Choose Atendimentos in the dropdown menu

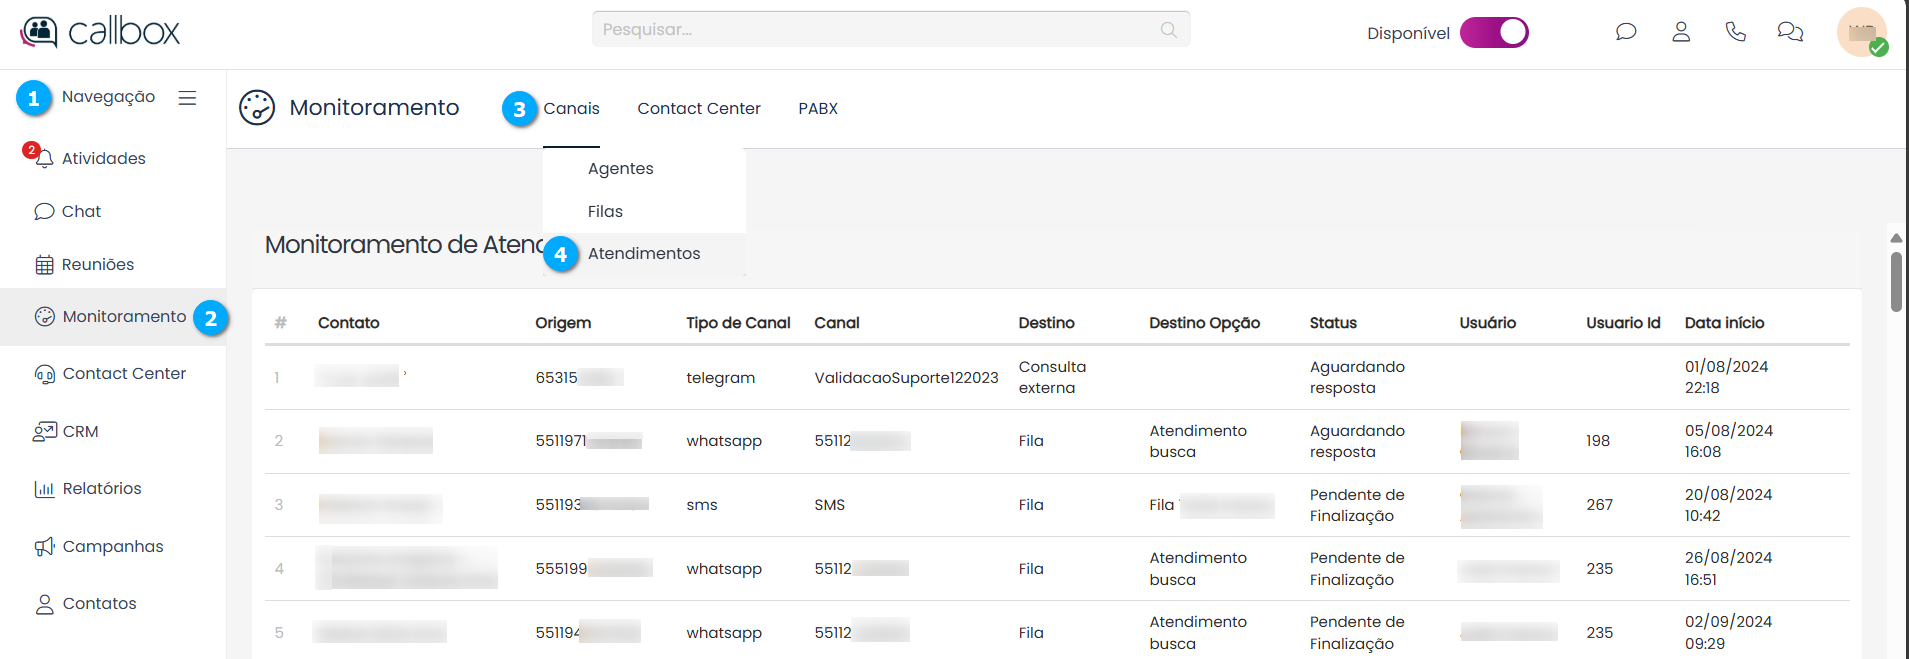pos(643,254)
